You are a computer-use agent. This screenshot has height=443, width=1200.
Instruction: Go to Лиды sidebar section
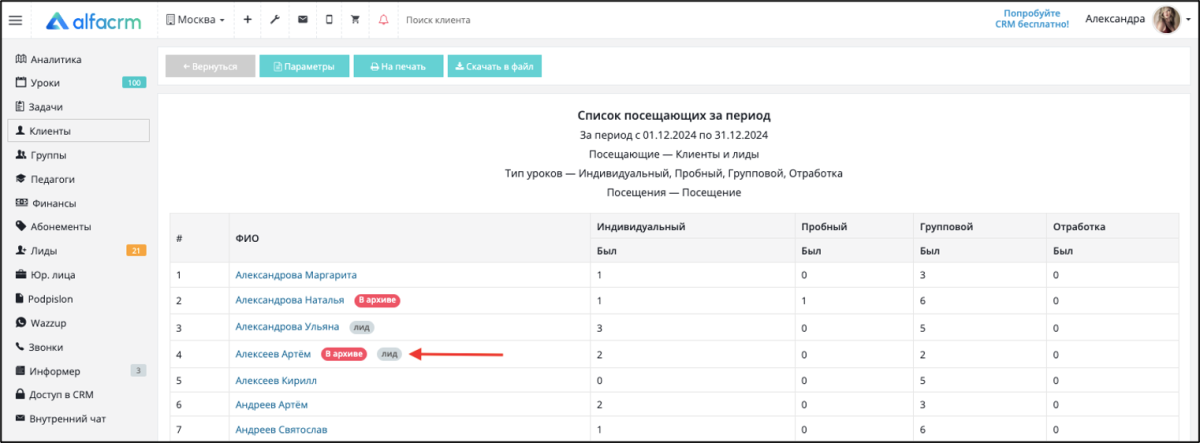coord(44,251)
